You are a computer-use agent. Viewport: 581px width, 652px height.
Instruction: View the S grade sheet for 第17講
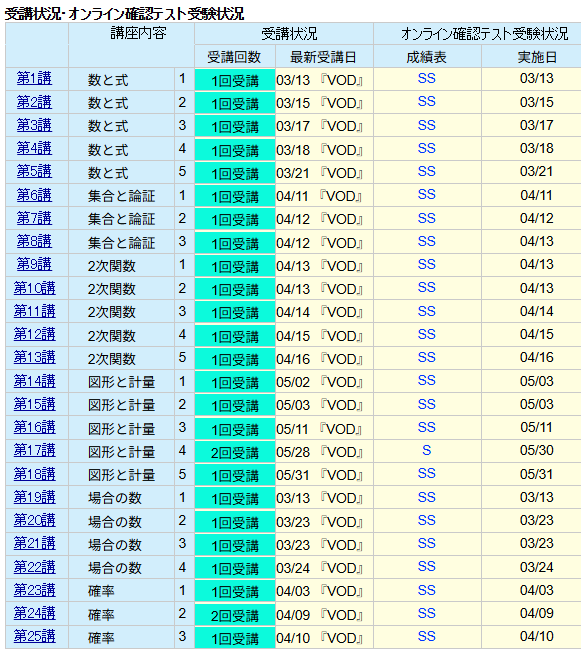pos(426,450)
